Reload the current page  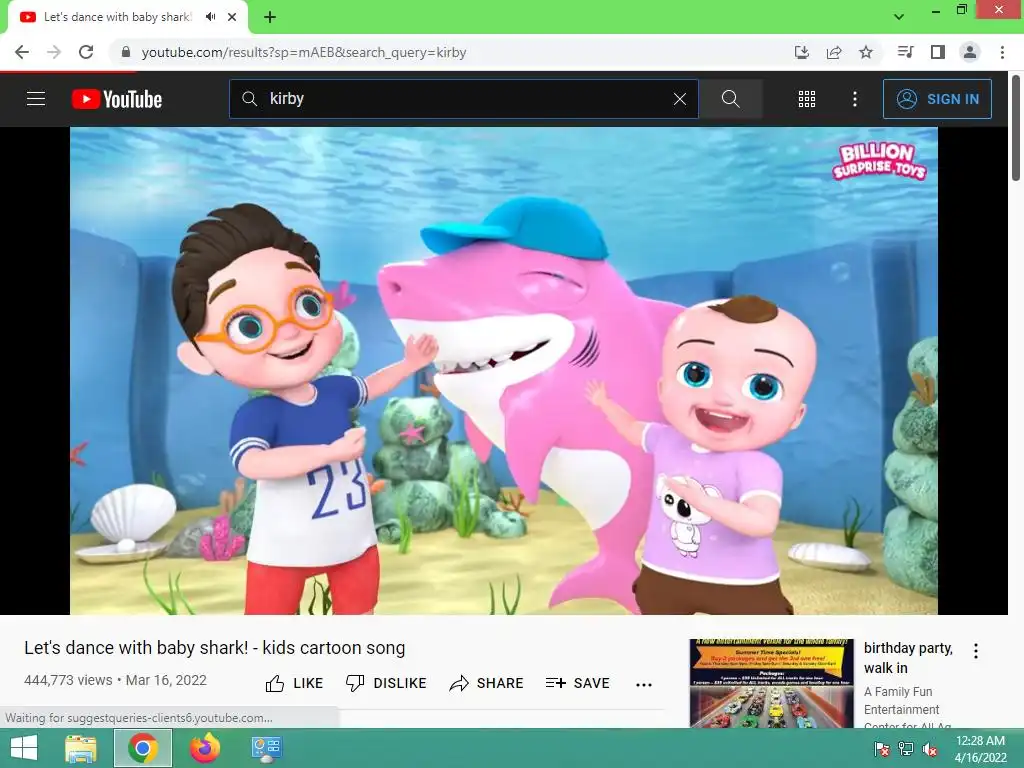(x=86, y=52)
